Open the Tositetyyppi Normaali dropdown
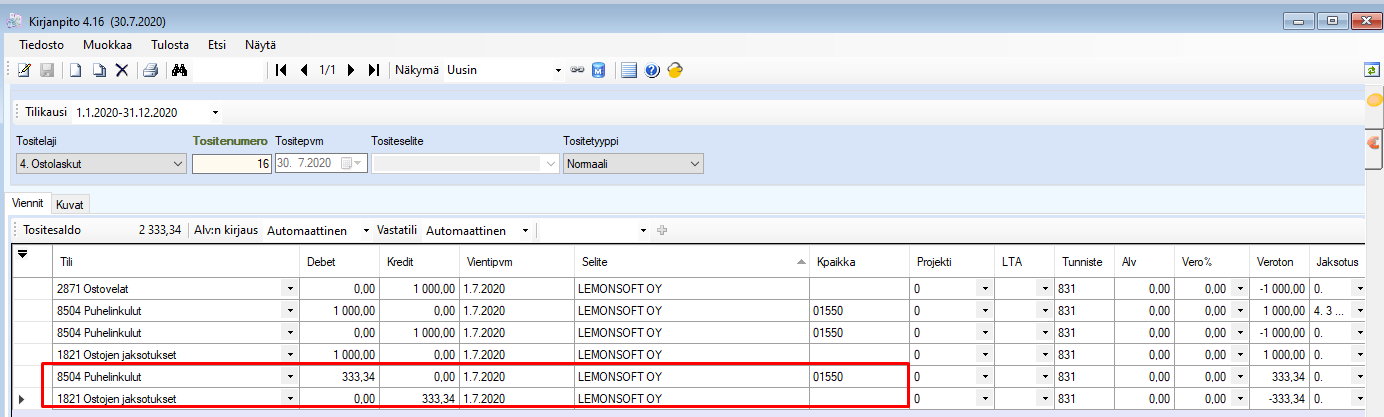The width and height of the screenshot is (1384, 417). [633, 163]
